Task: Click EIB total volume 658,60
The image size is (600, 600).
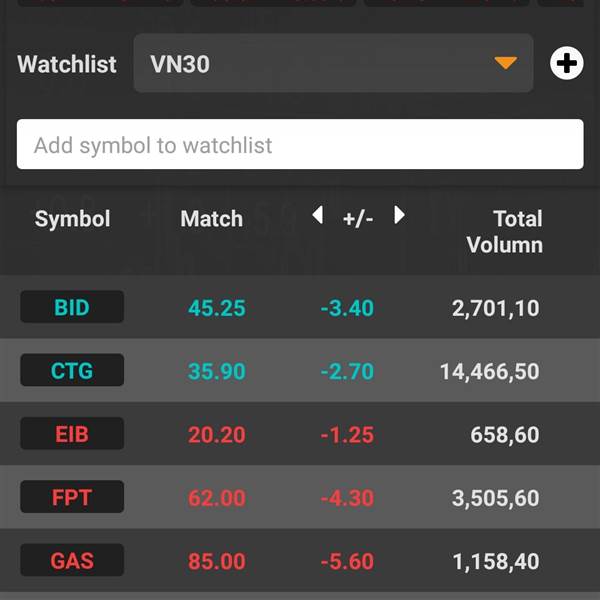Action: click(505, 435)
